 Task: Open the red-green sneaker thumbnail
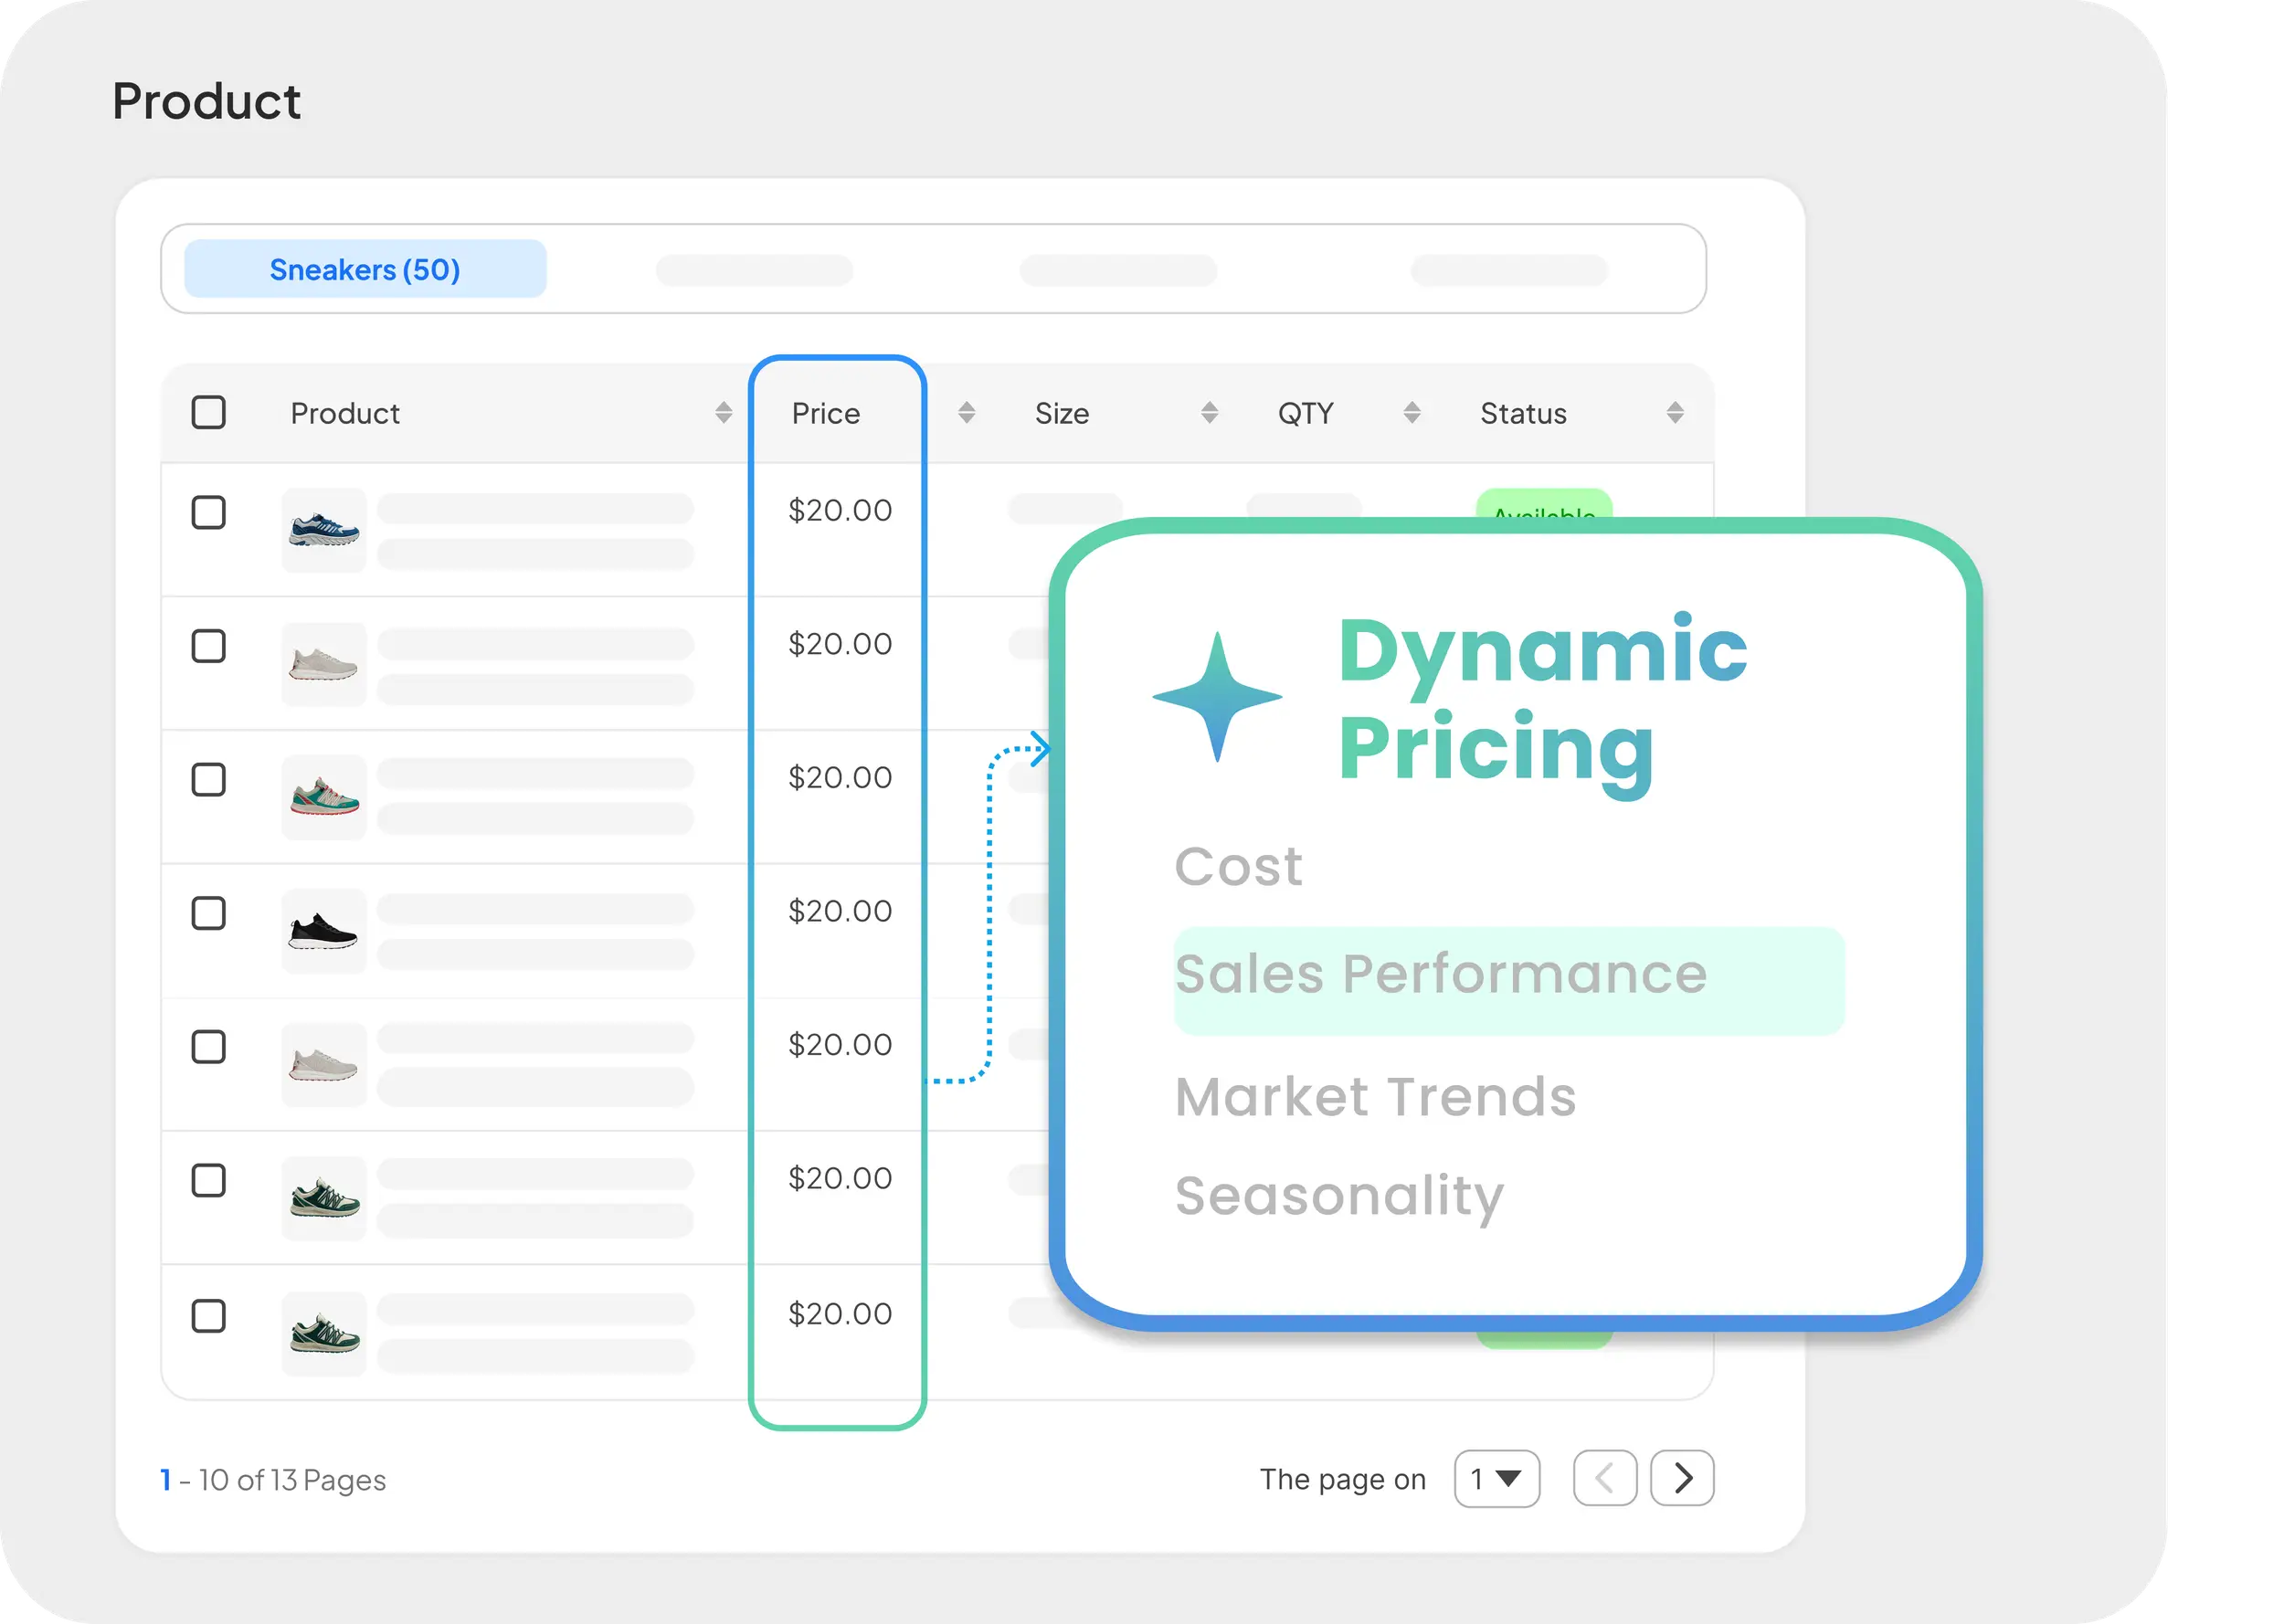pyautogui.click(x=324, y=797)
